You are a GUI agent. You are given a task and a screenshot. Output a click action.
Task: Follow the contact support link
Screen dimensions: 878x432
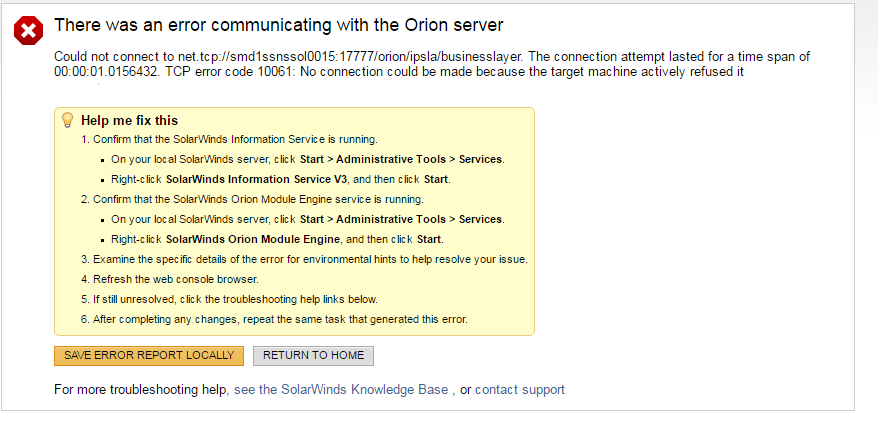tap(519, 389)
